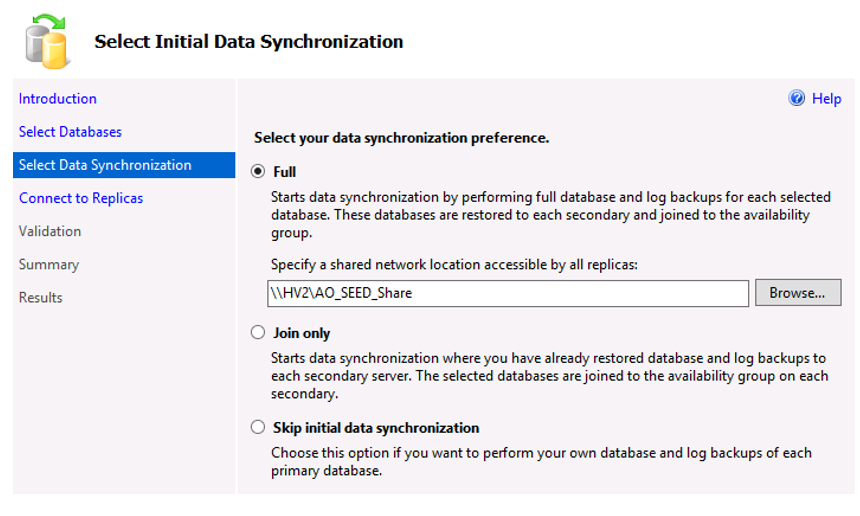Click the Join only description paragraph
Screen dimensions: 860x516
(550, 376)
